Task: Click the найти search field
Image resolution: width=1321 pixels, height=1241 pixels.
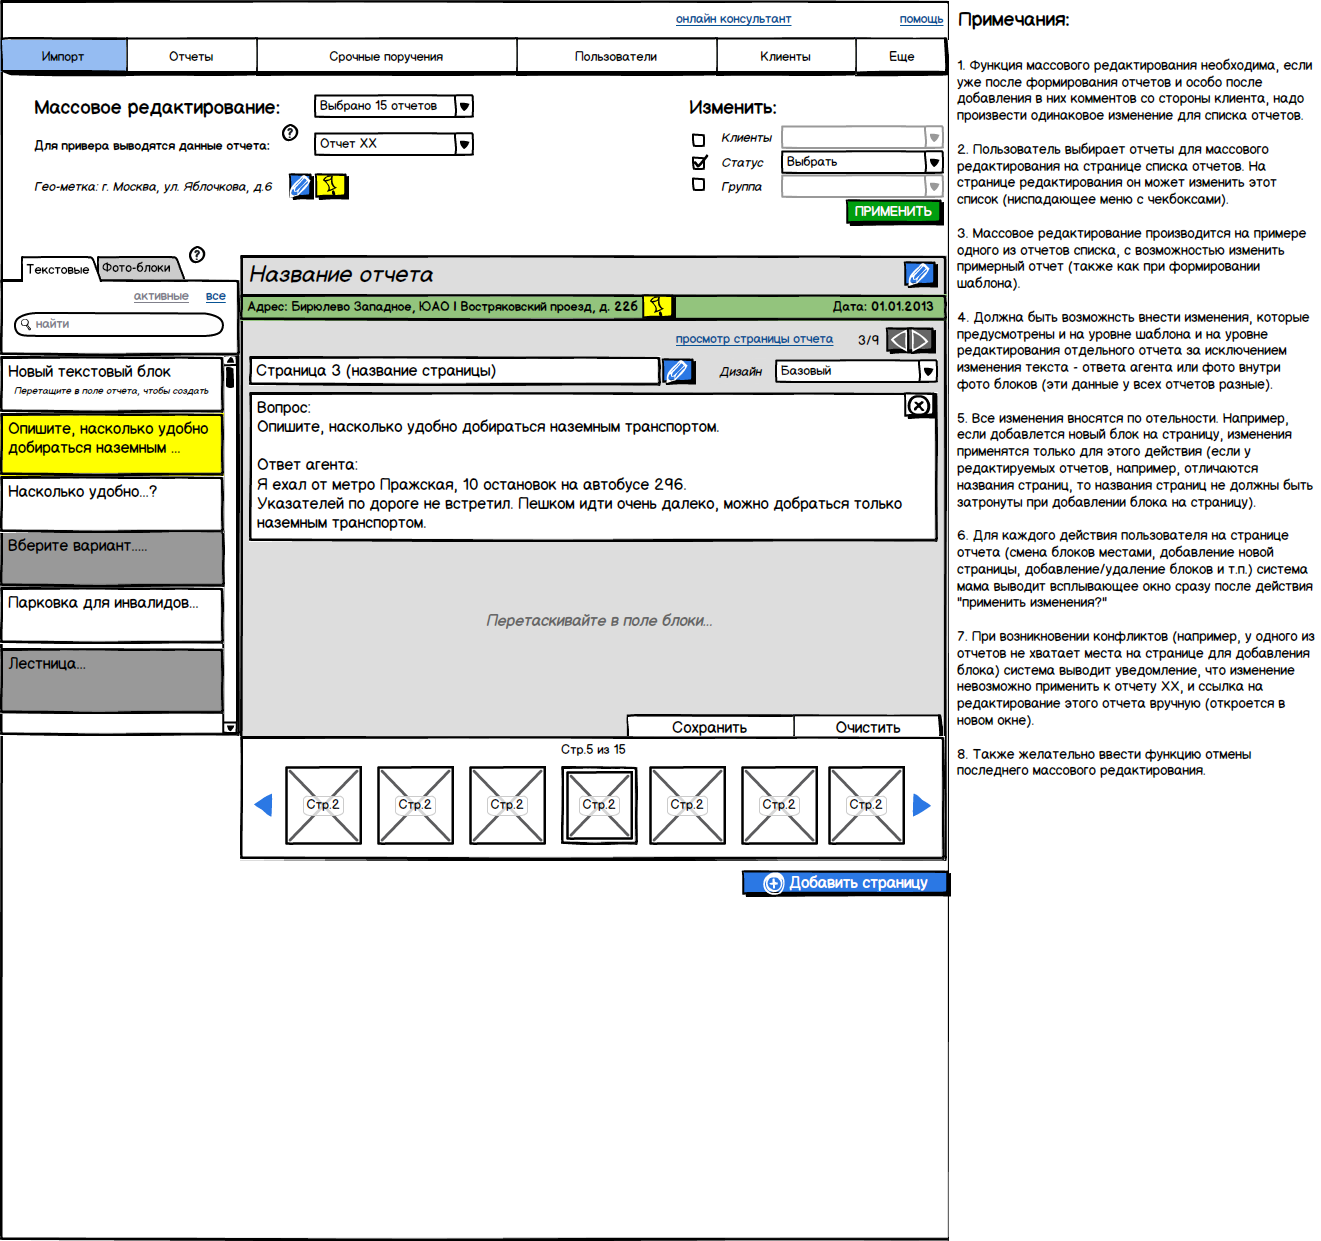Action: [120, 324]
